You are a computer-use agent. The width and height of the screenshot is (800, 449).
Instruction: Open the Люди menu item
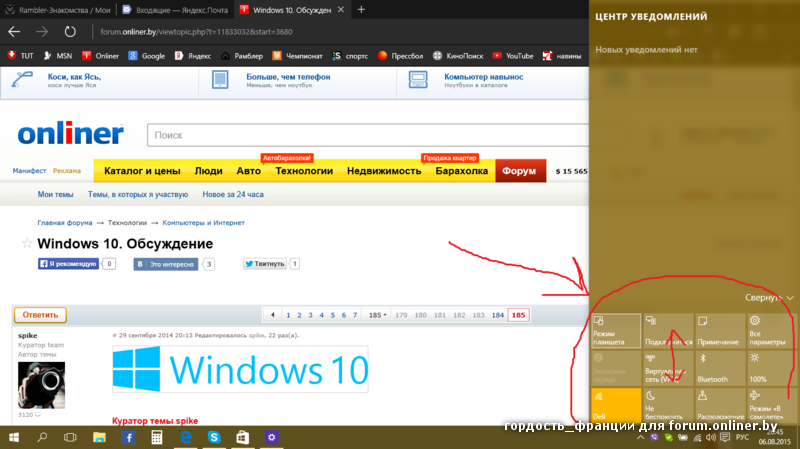(x=208, y=171)
